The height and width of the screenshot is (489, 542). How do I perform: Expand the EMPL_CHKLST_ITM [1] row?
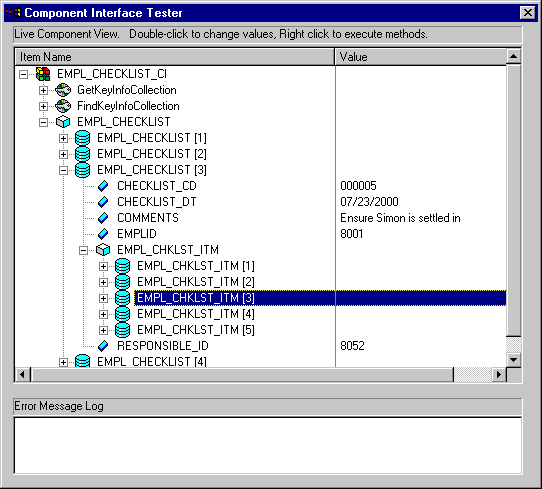coord(103,266)
